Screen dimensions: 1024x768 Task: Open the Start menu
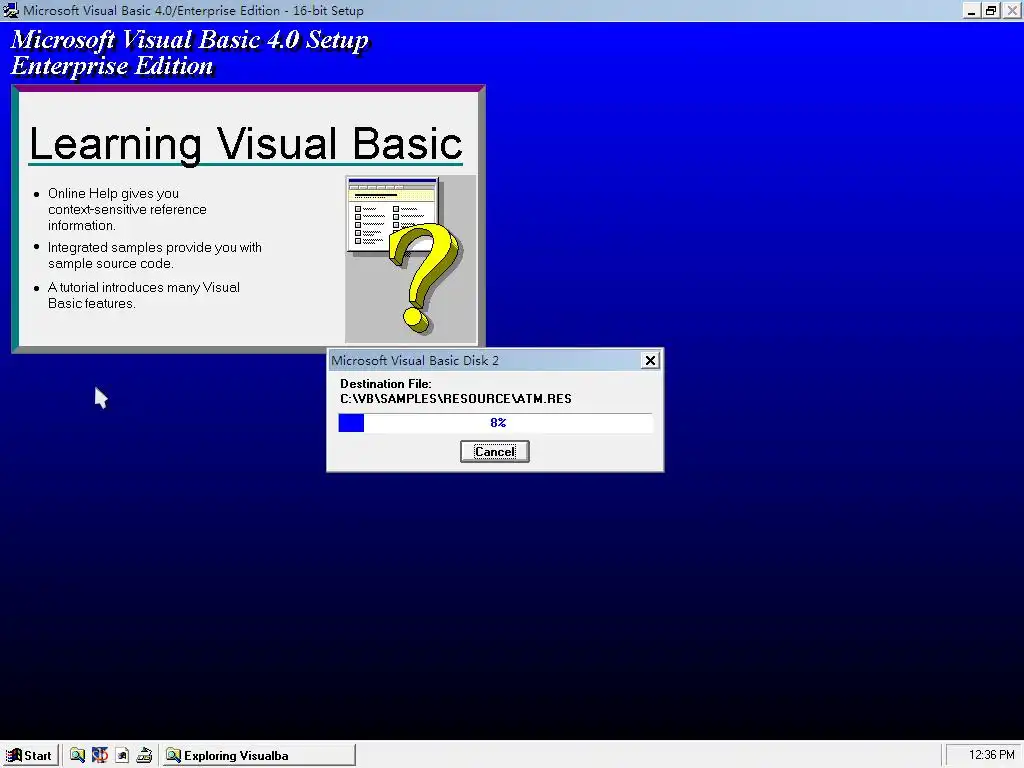29,755
